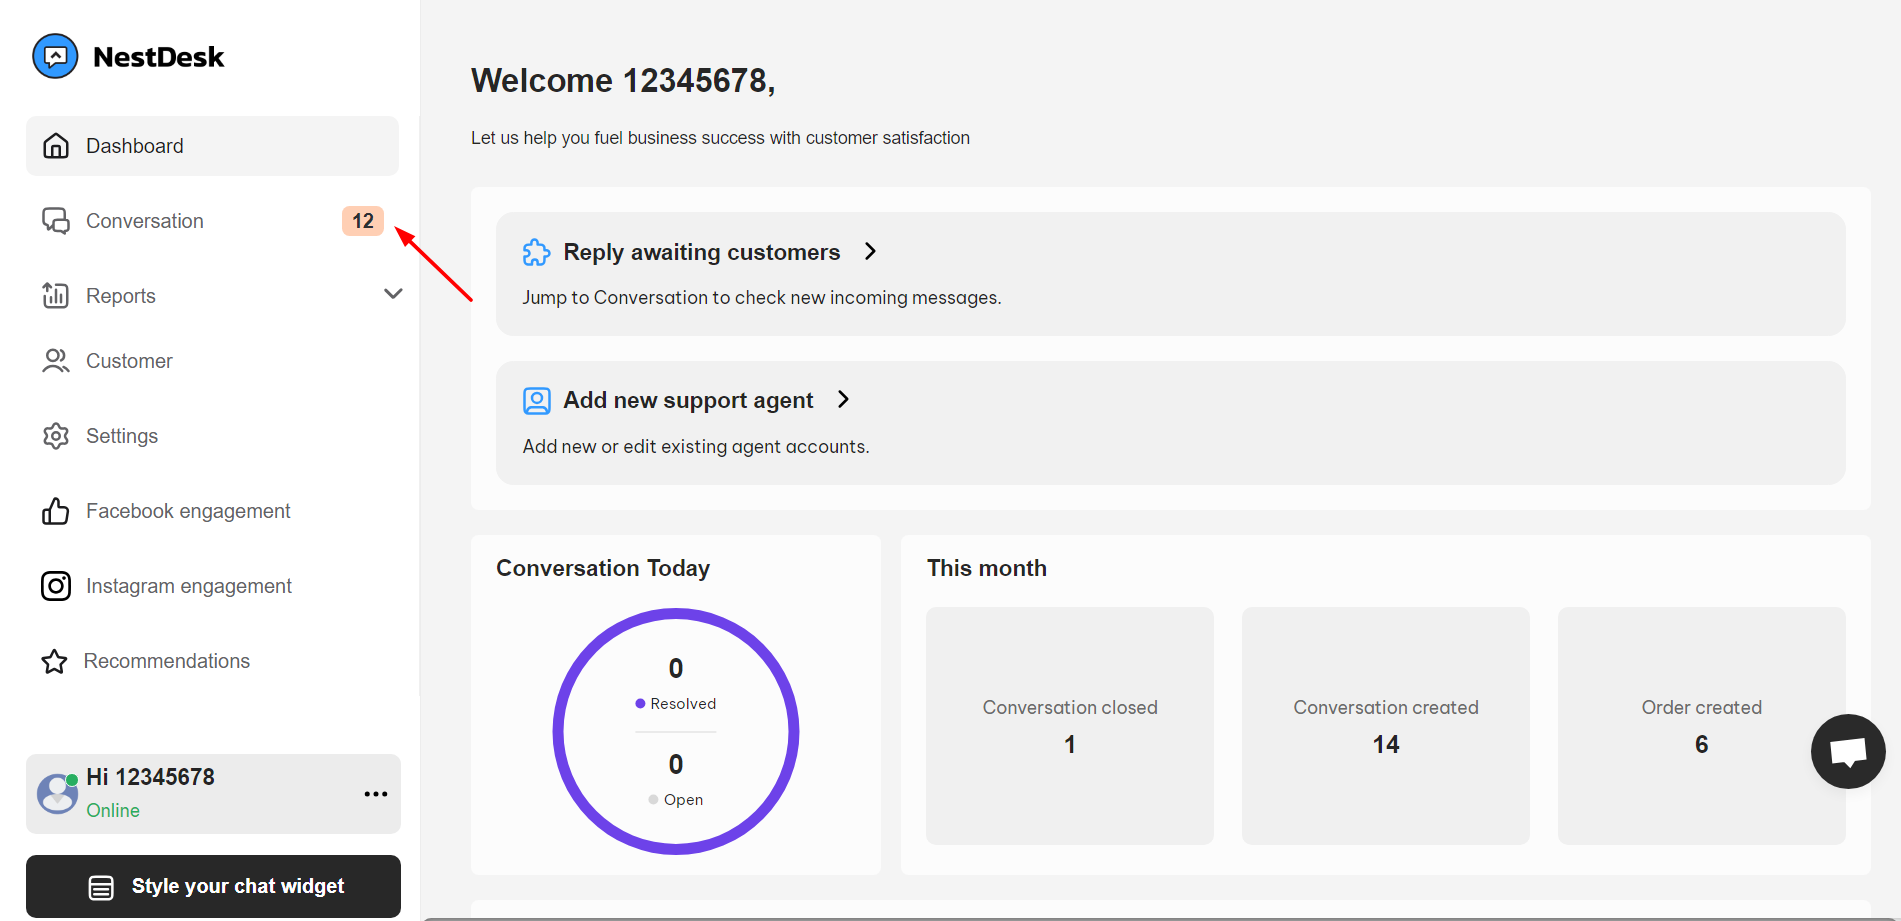This screenshot has height=921, width=1901.
Task: Click the Add new support agent heading
Action: point(688,400)
